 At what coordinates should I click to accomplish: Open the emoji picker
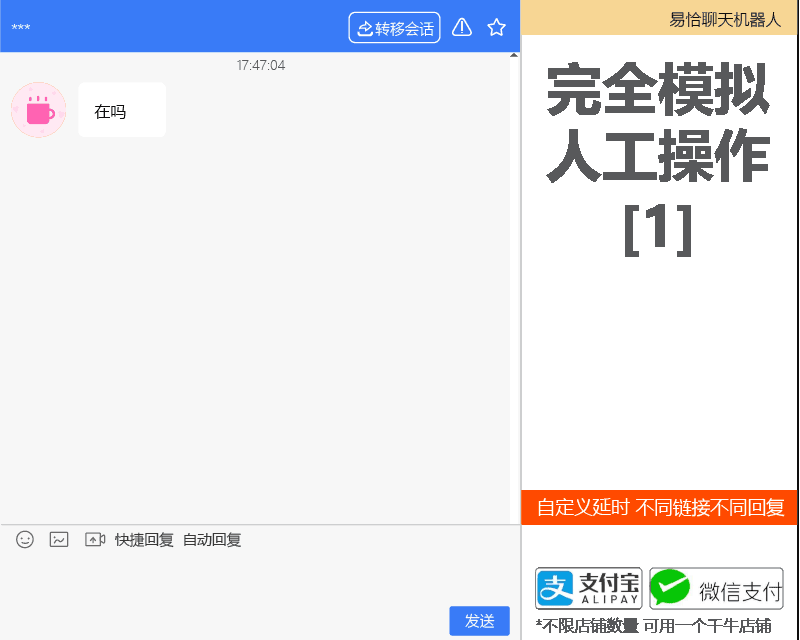point(24,539)
